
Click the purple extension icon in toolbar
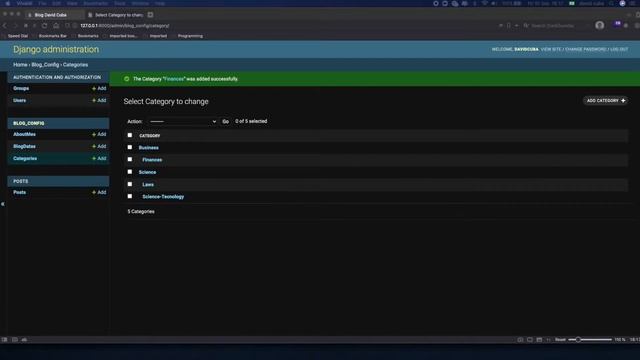(618, 24)
